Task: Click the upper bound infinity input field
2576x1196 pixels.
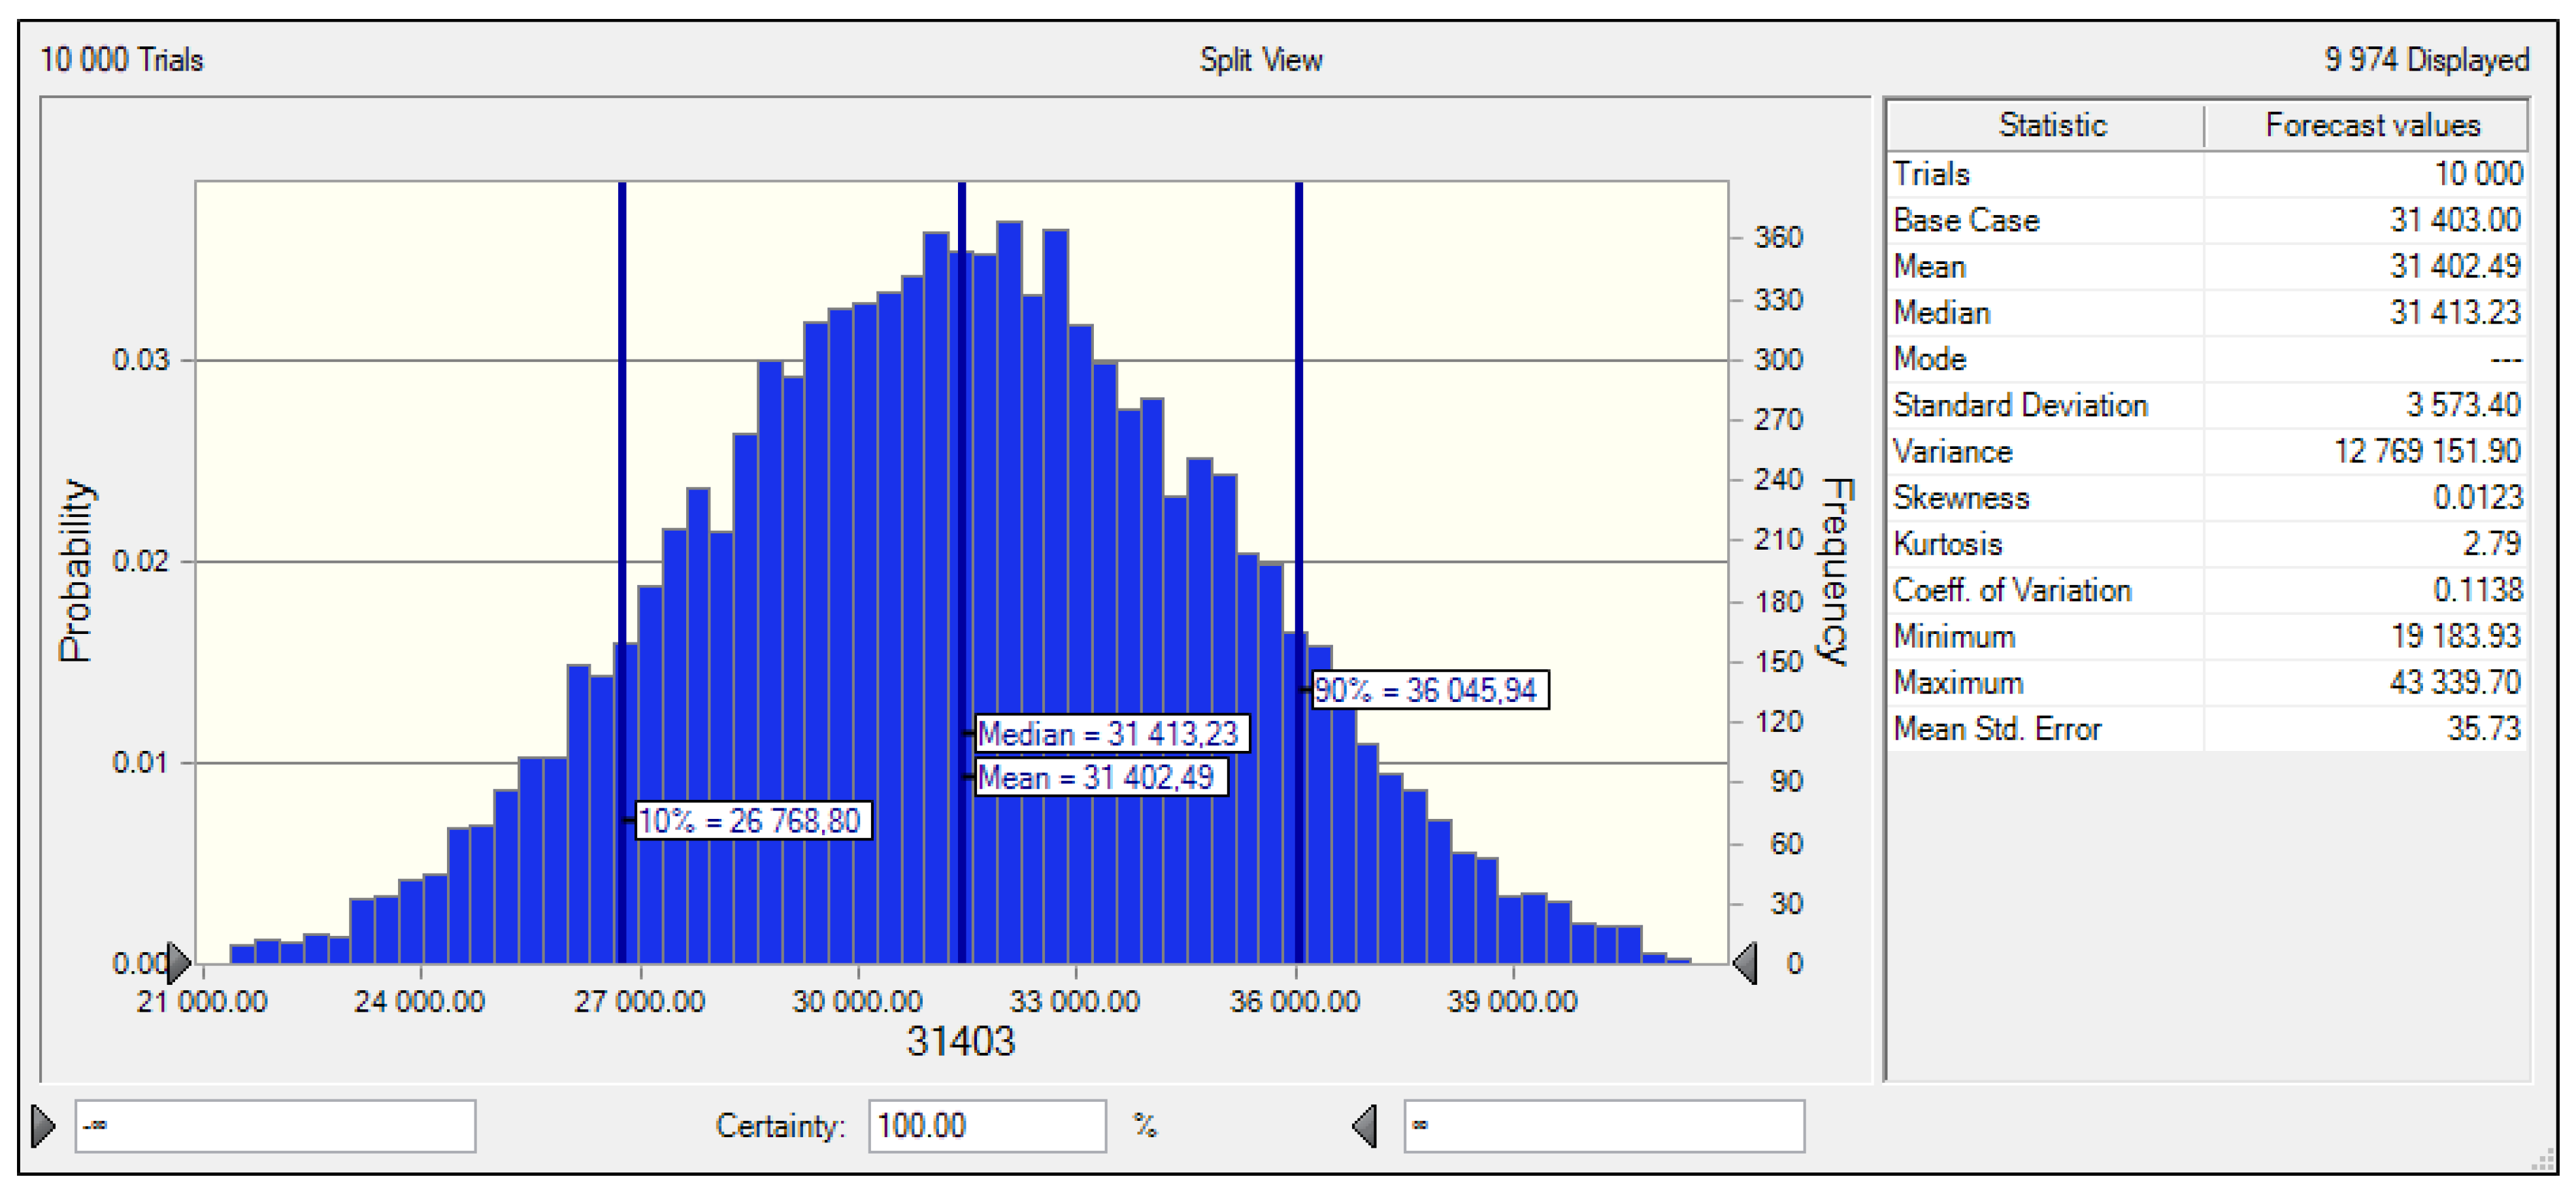Action: (1603, 1126)
